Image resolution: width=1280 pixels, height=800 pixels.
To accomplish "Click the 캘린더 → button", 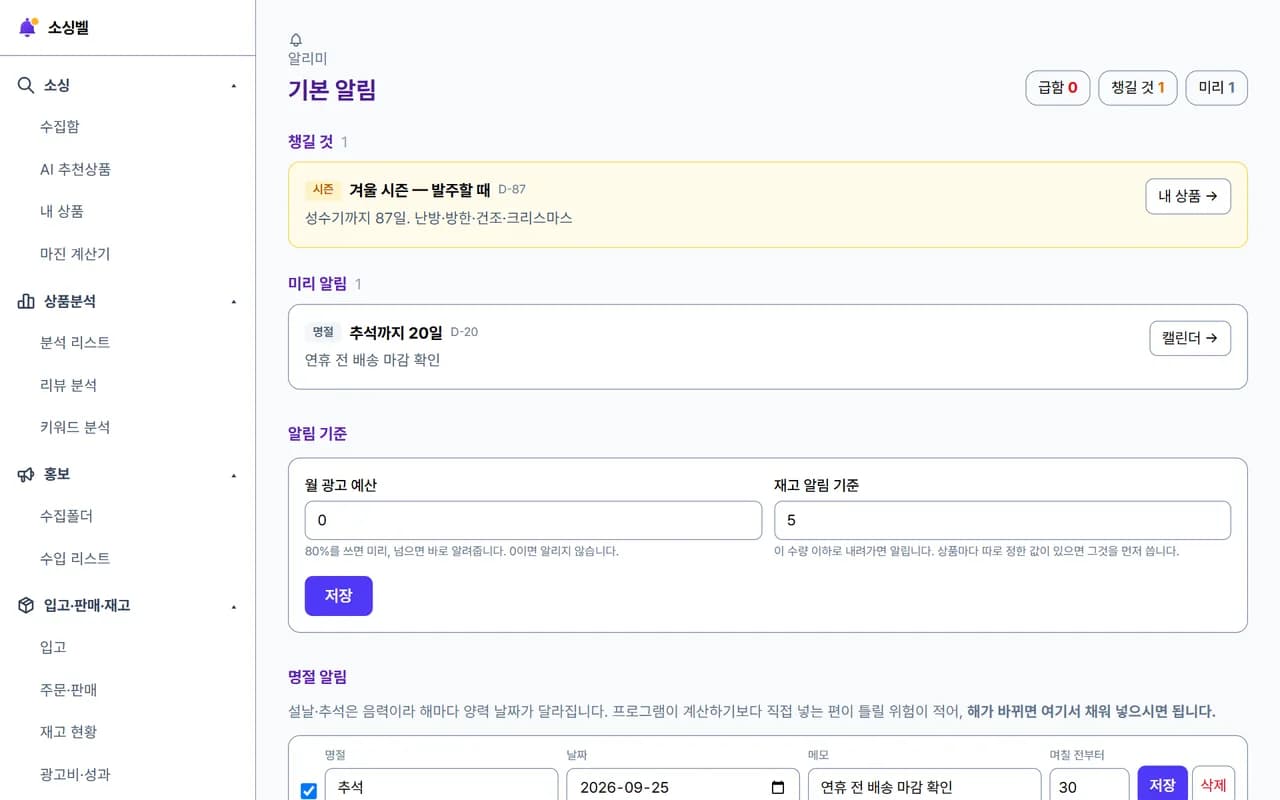I will tap(1190, 338).
